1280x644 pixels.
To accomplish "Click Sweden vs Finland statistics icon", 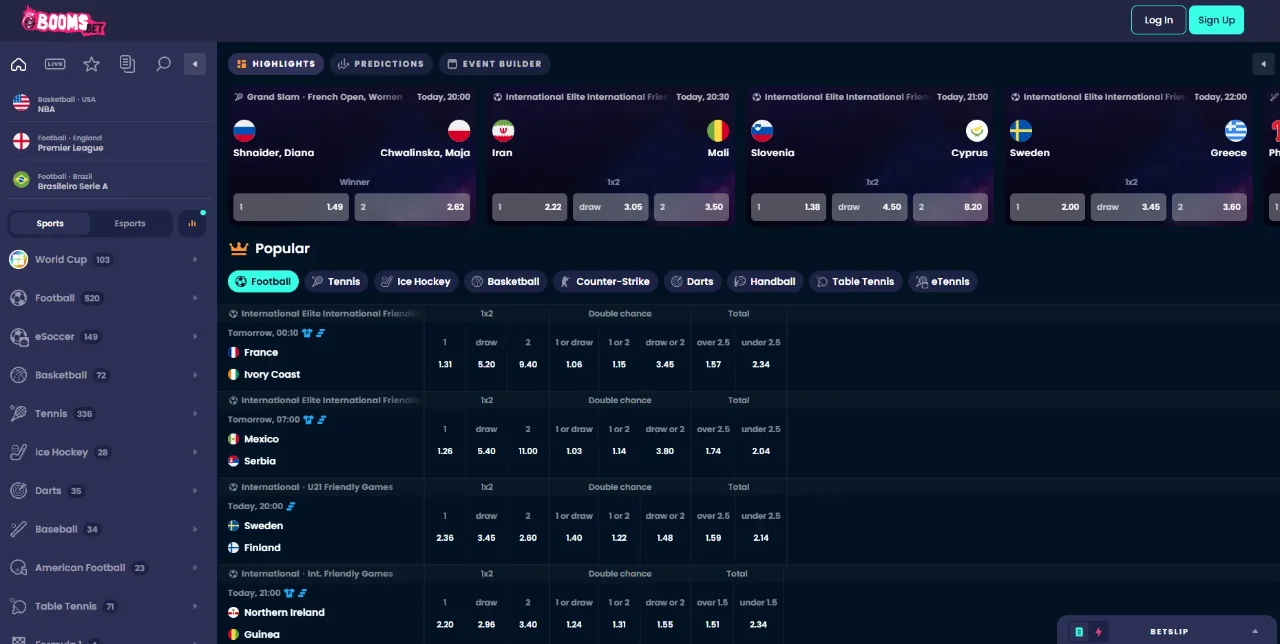I will tap(291, 507).
